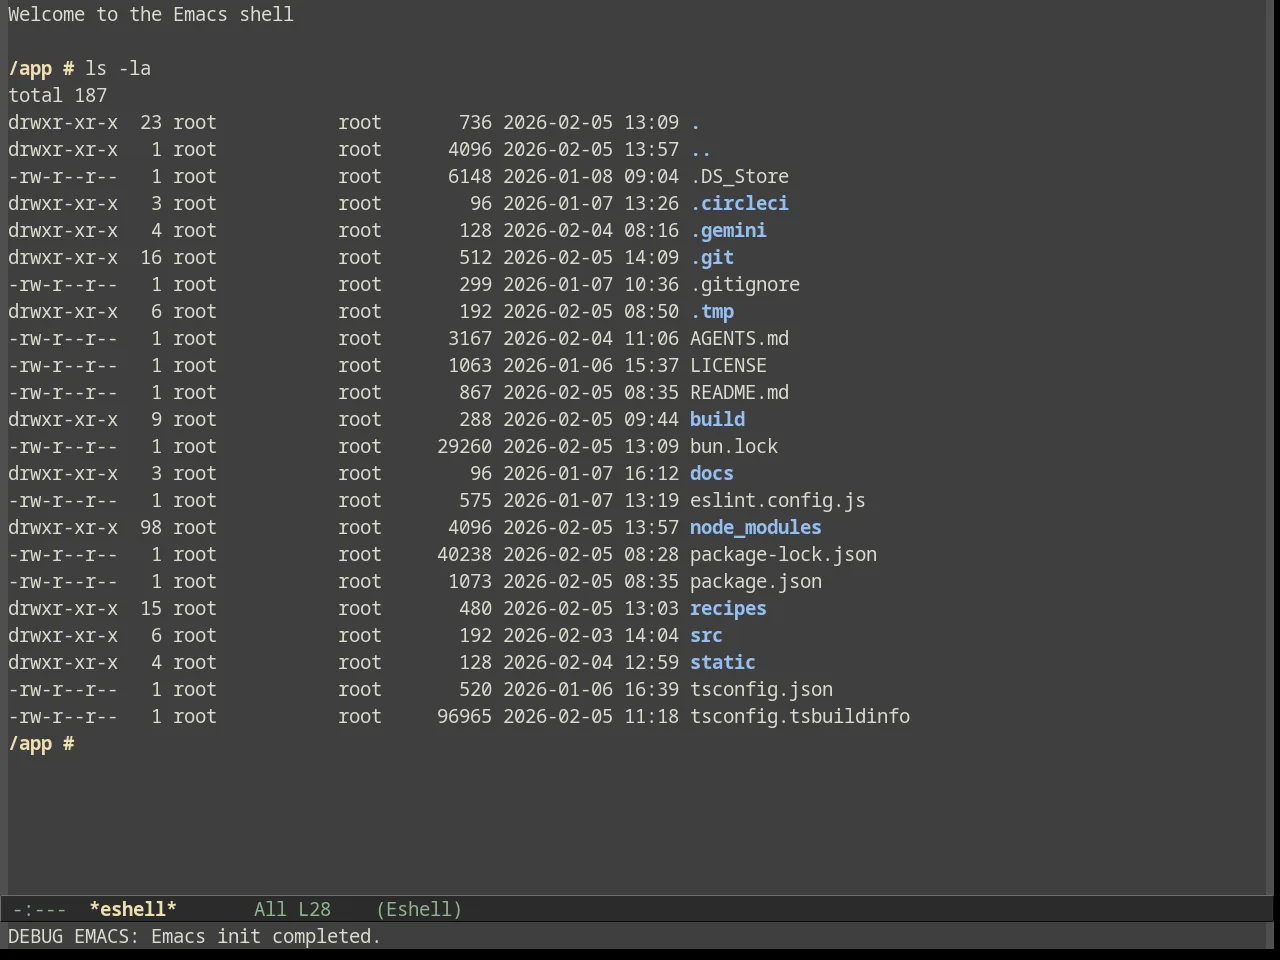Select the .gemini directory name
The width and height of the screenshot is (1280, 960).
[x=728, y=230]
